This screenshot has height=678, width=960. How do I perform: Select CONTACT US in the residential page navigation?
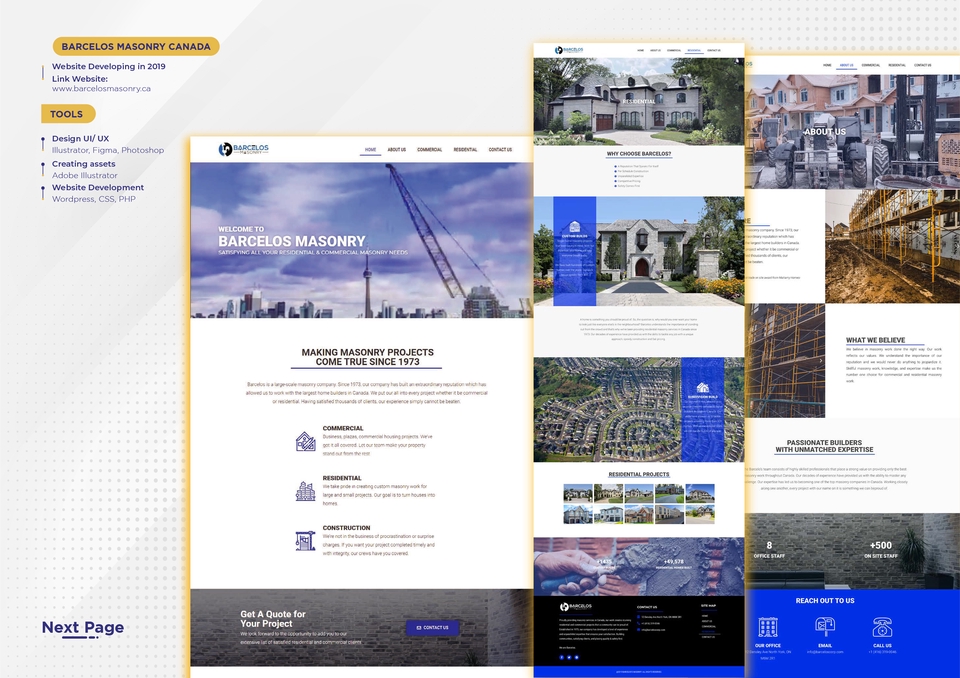pos(714,50)
